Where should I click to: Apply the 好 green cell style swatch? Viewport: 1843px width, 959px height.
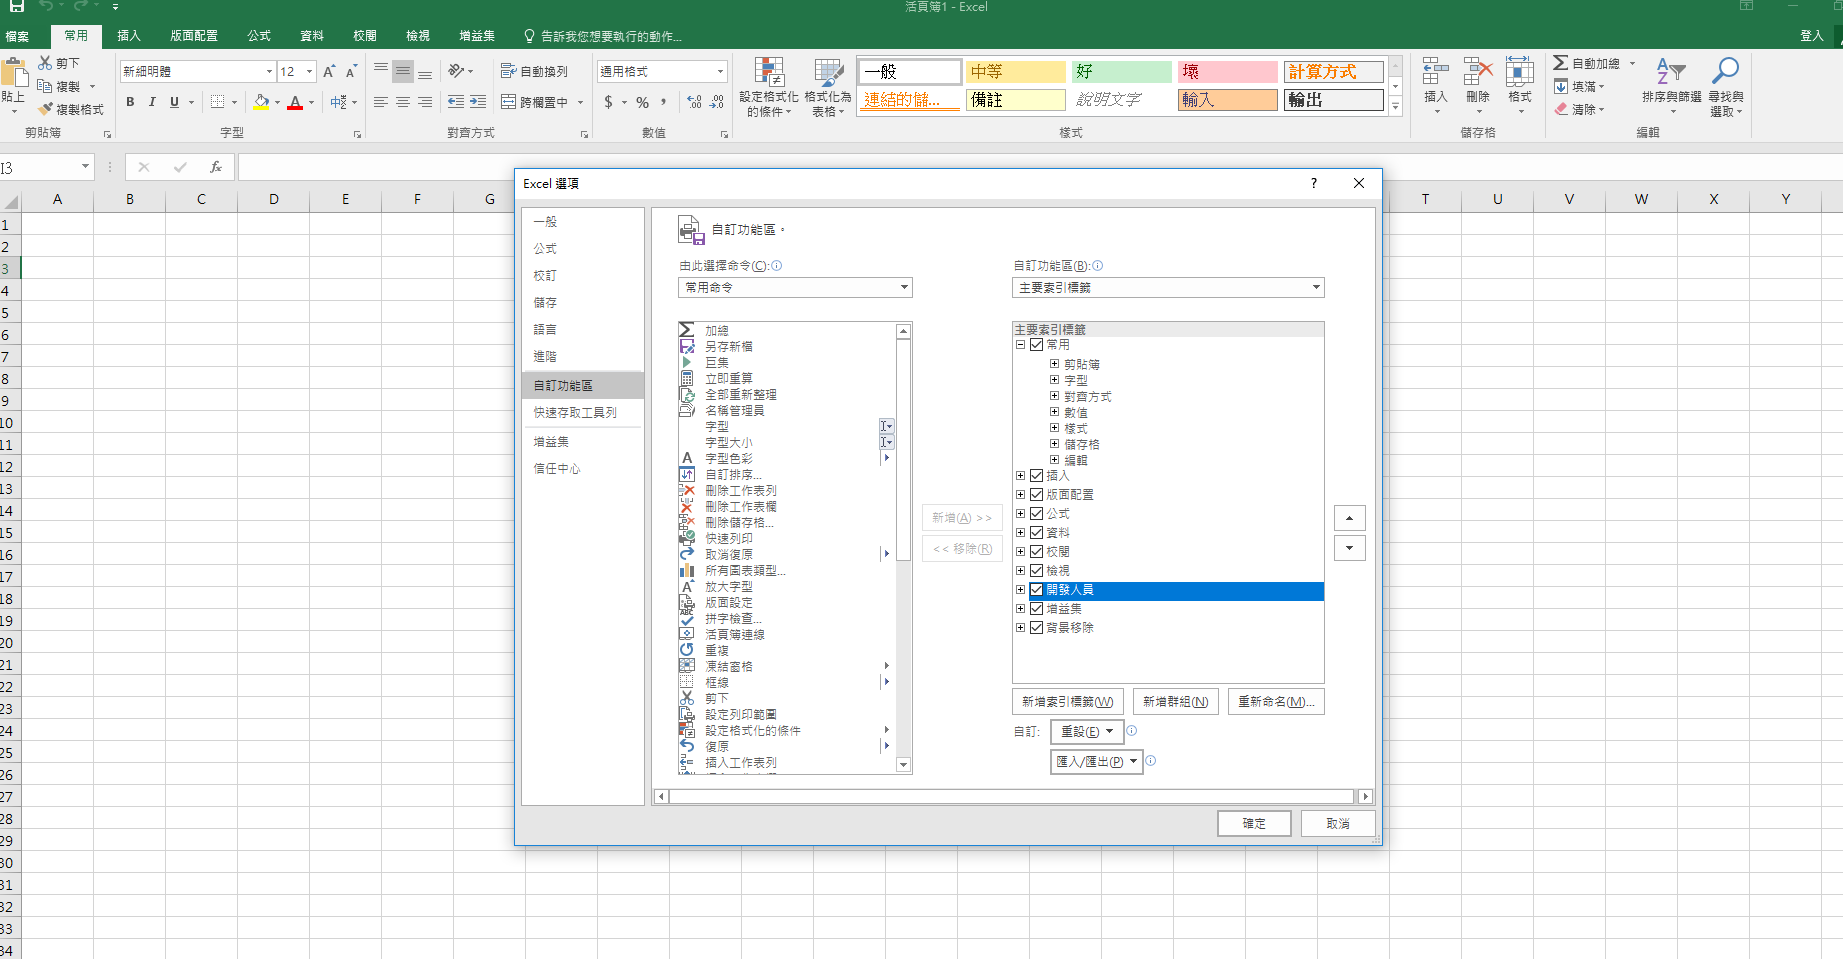pos(1121,72)
